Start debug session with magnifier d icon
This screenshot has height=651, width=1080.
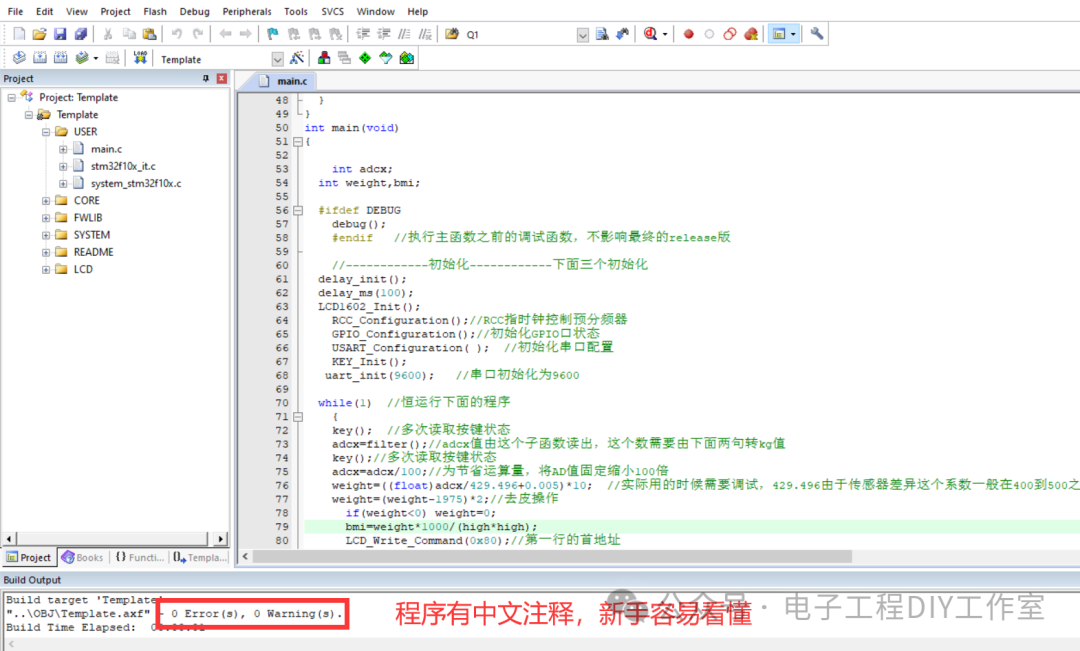[x=650, y=34]
